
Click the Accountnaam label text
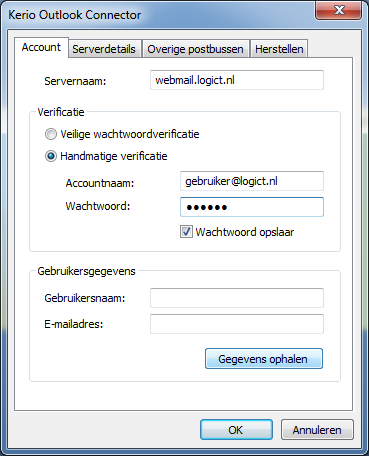100,183
